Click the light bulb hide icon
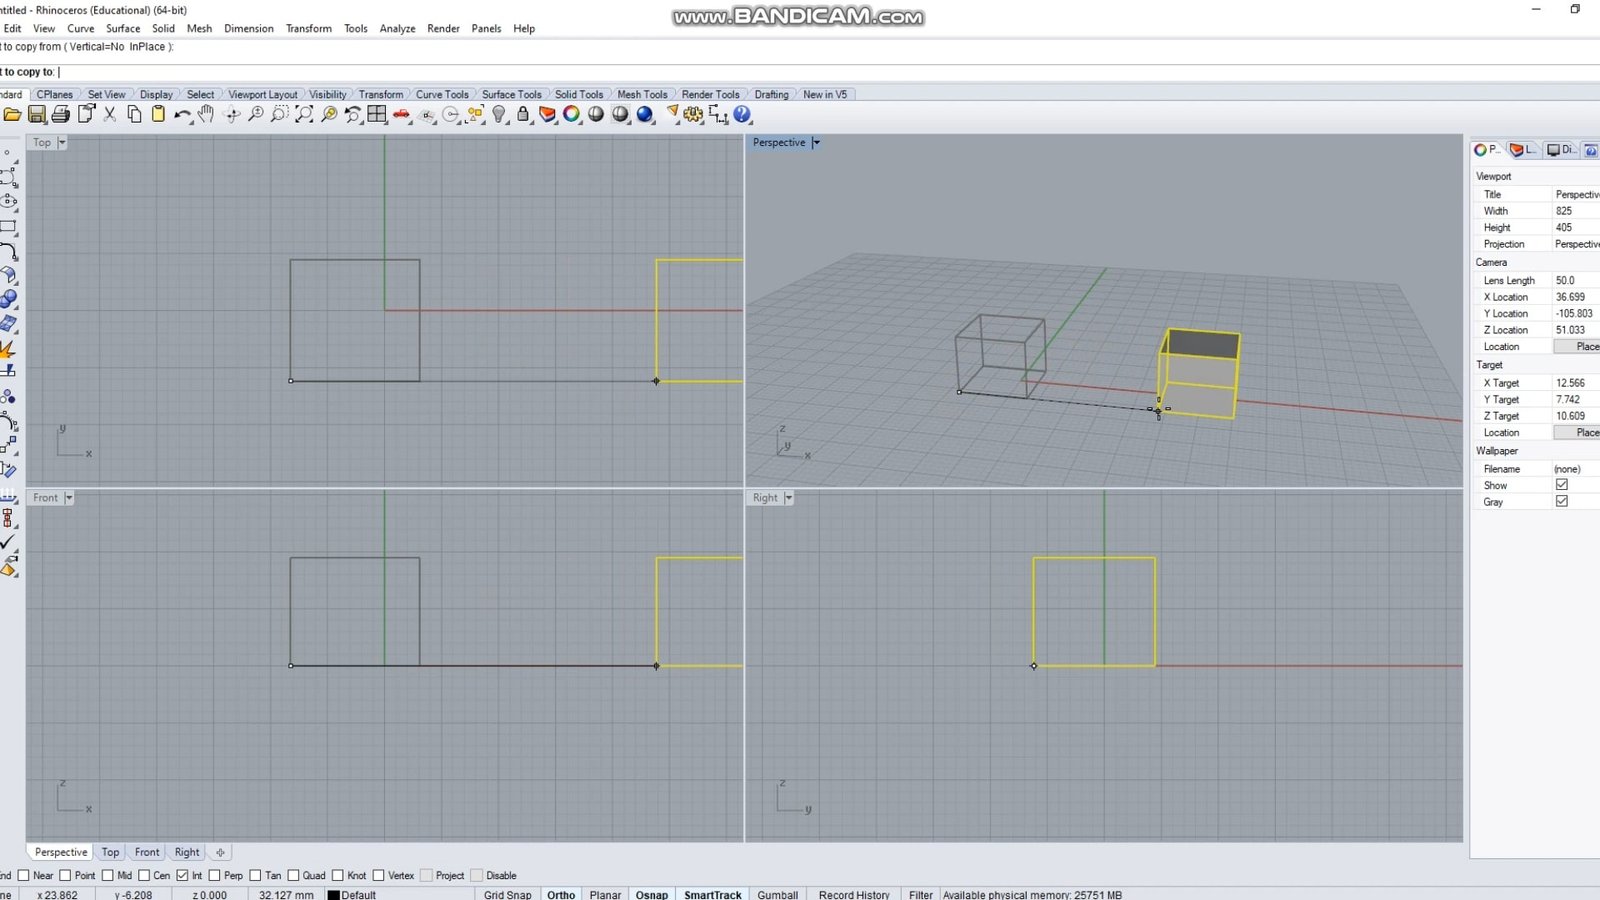The height and width of the screenshot is (900, 1600). click(x=499, y=115)
